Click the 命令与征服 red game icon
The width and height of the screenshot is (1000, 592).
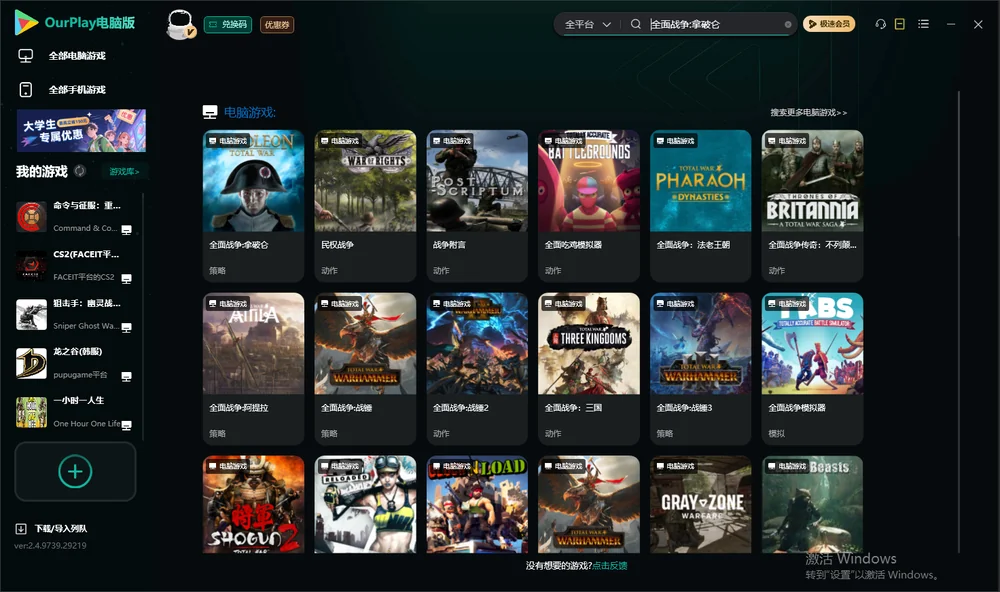(31, 217)
